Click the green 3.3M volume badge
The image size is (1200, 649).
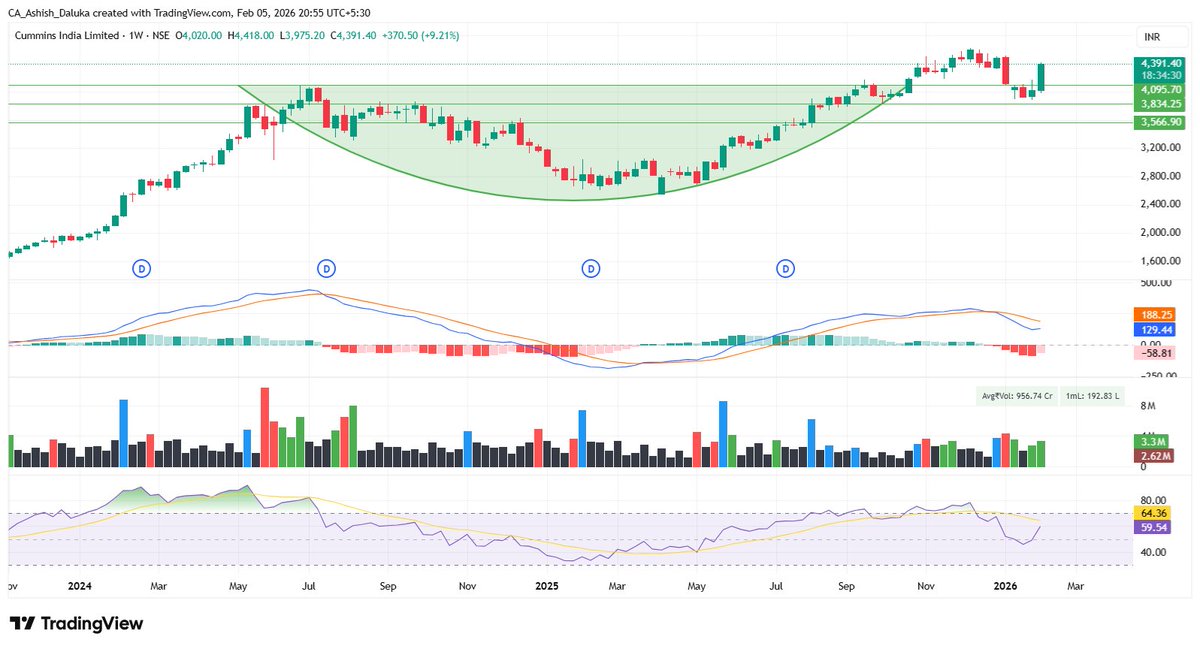pyautogui.click(x=1150, y=440)
